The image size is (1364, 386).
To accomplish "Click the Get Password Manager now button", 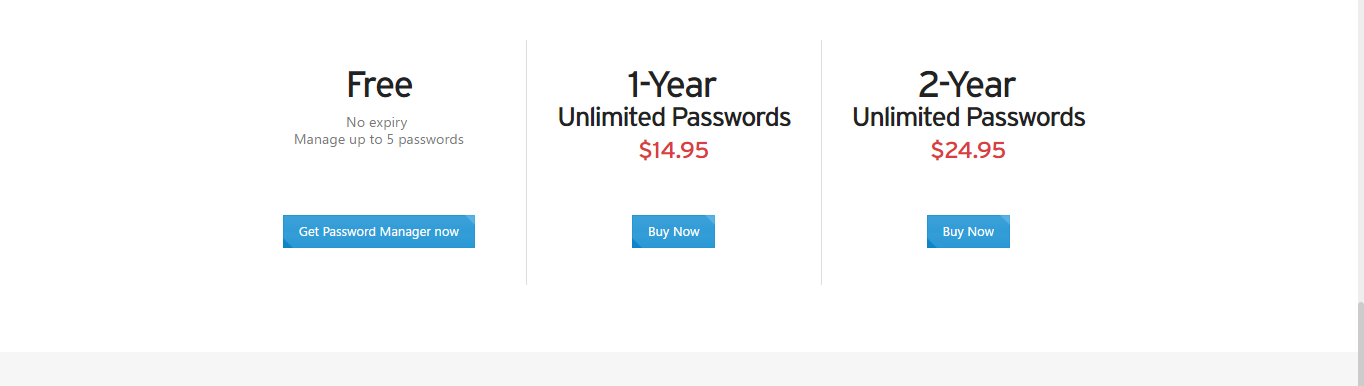I will (379, 231).
